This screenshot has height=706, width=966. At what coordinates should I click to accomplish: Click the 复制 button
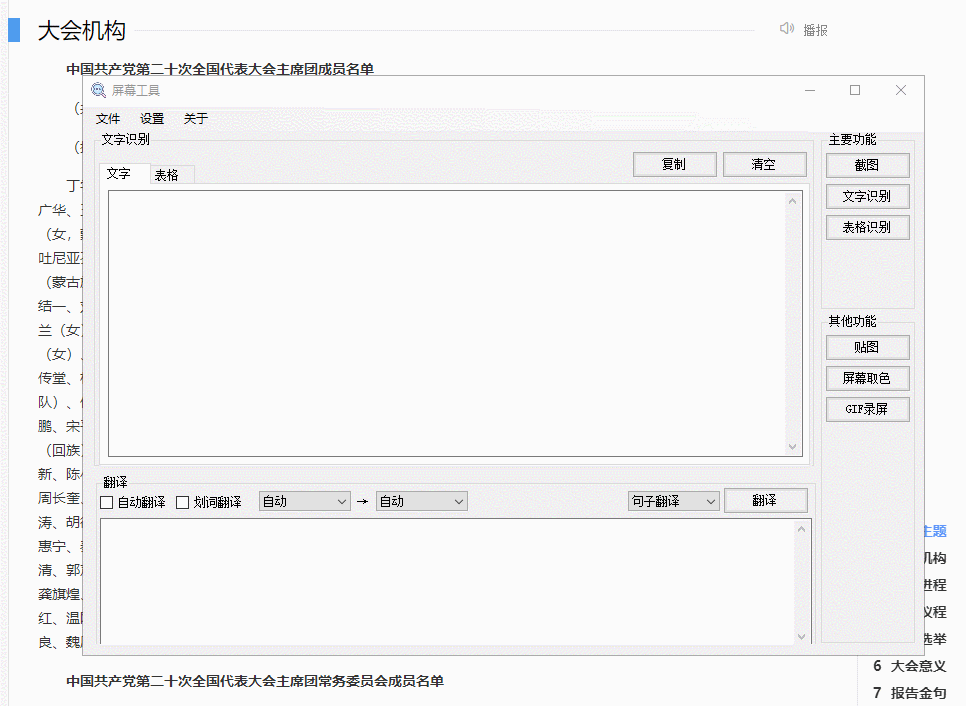coord(675,164)
